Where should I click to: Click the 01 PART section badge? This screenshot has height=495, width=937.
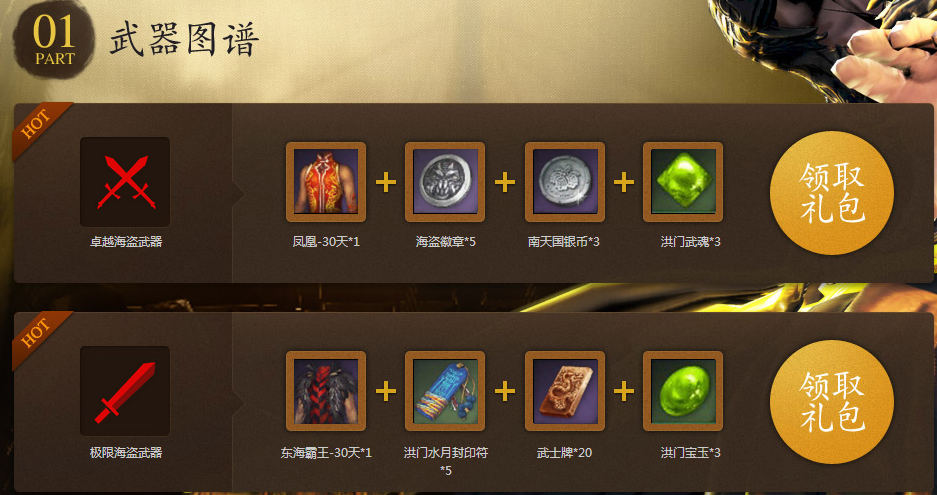(x=54, y=39)
